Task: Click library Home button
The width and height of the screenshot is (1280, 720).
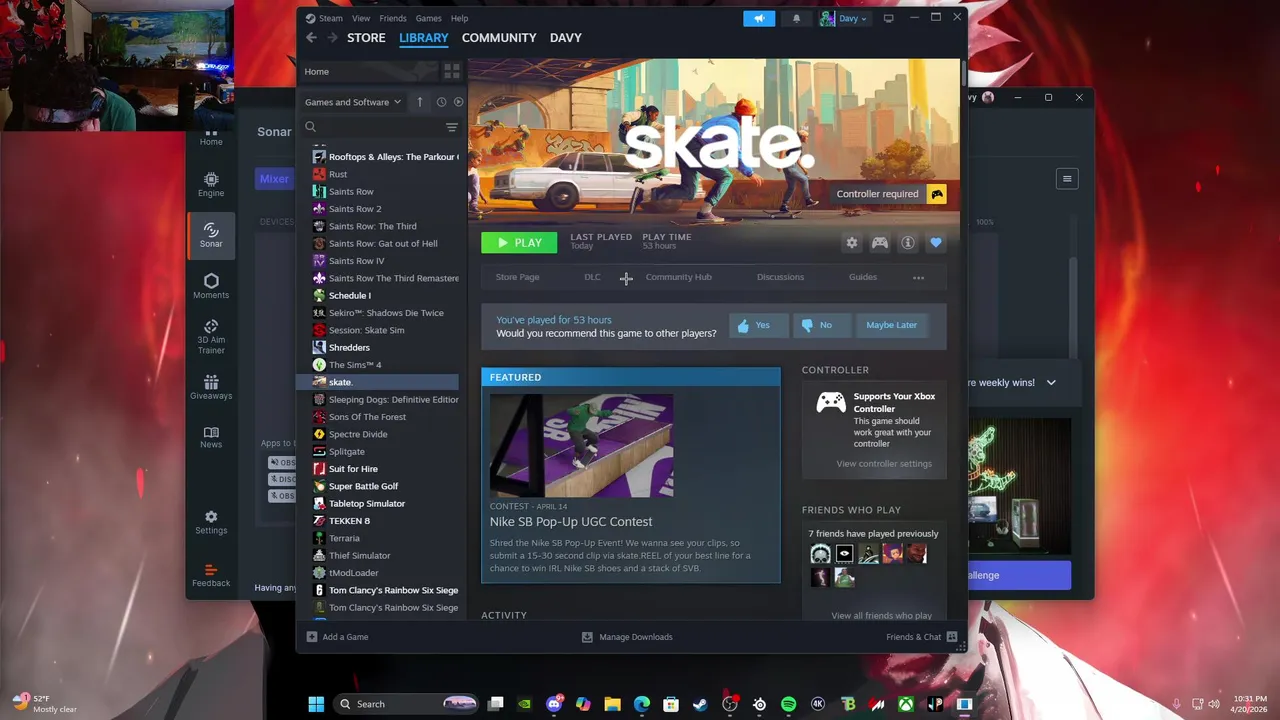Action: point(370,71)
